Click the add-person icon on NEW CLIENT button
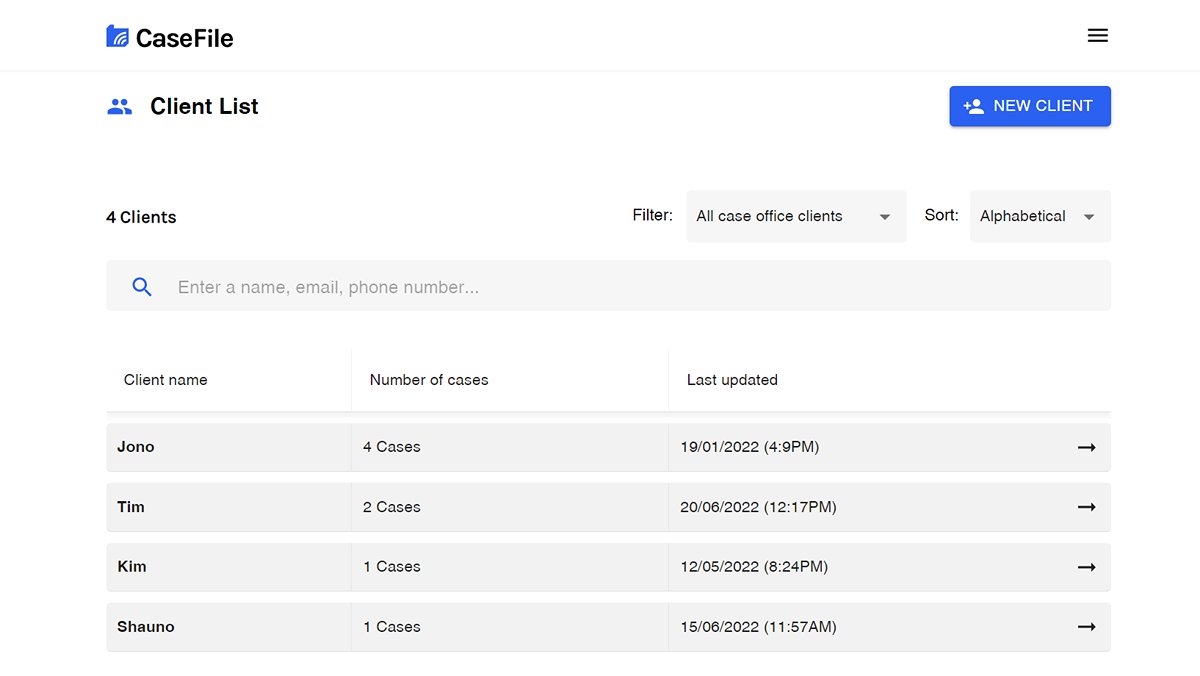 (974, 105)
